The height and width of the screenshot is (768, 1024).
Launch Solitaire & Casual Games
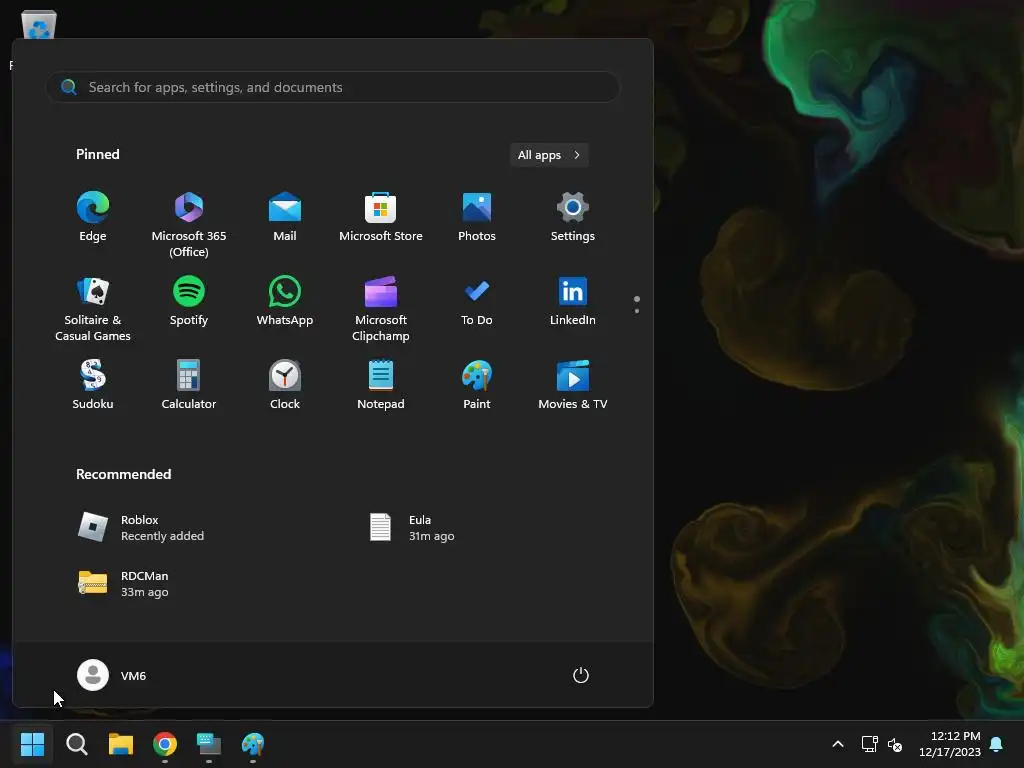[93, 308]
